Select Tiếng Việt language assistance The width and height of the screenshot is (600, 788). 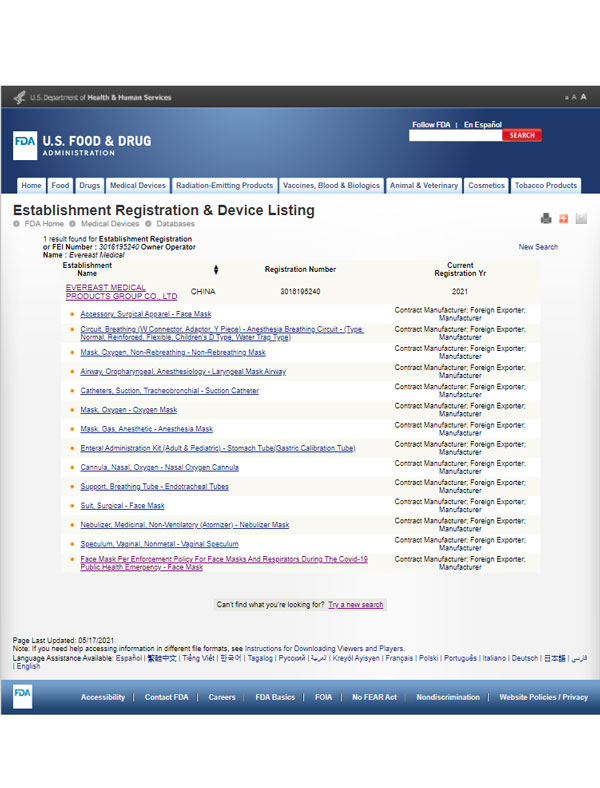[x=198, y=658]
